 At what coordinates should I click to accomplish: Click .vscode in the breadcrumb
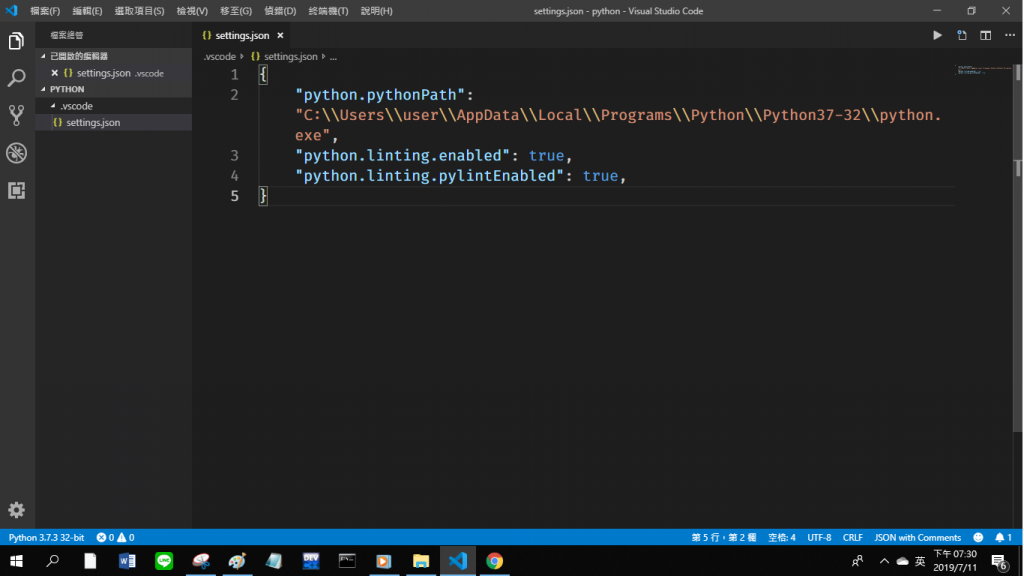[x=219, y=57]
